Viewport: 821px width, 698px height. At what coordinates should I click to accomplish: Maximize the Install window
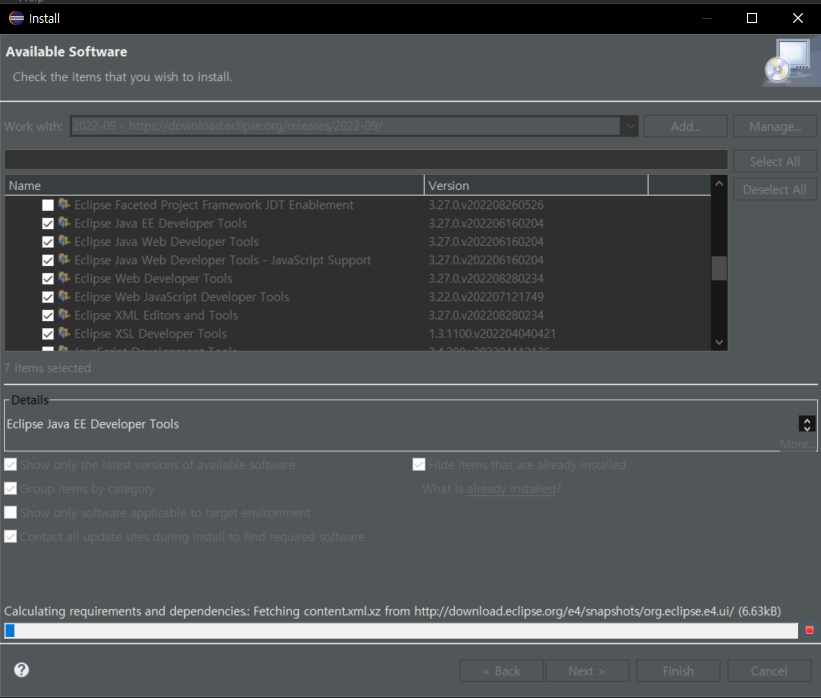coord(752,18)
